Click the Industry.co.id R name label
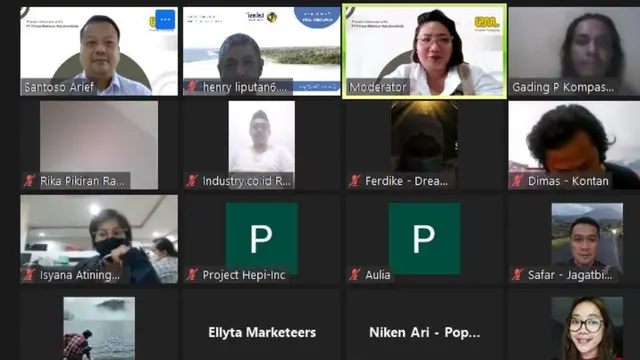Viewport: 640px width, 360px height. pos(247,181)
